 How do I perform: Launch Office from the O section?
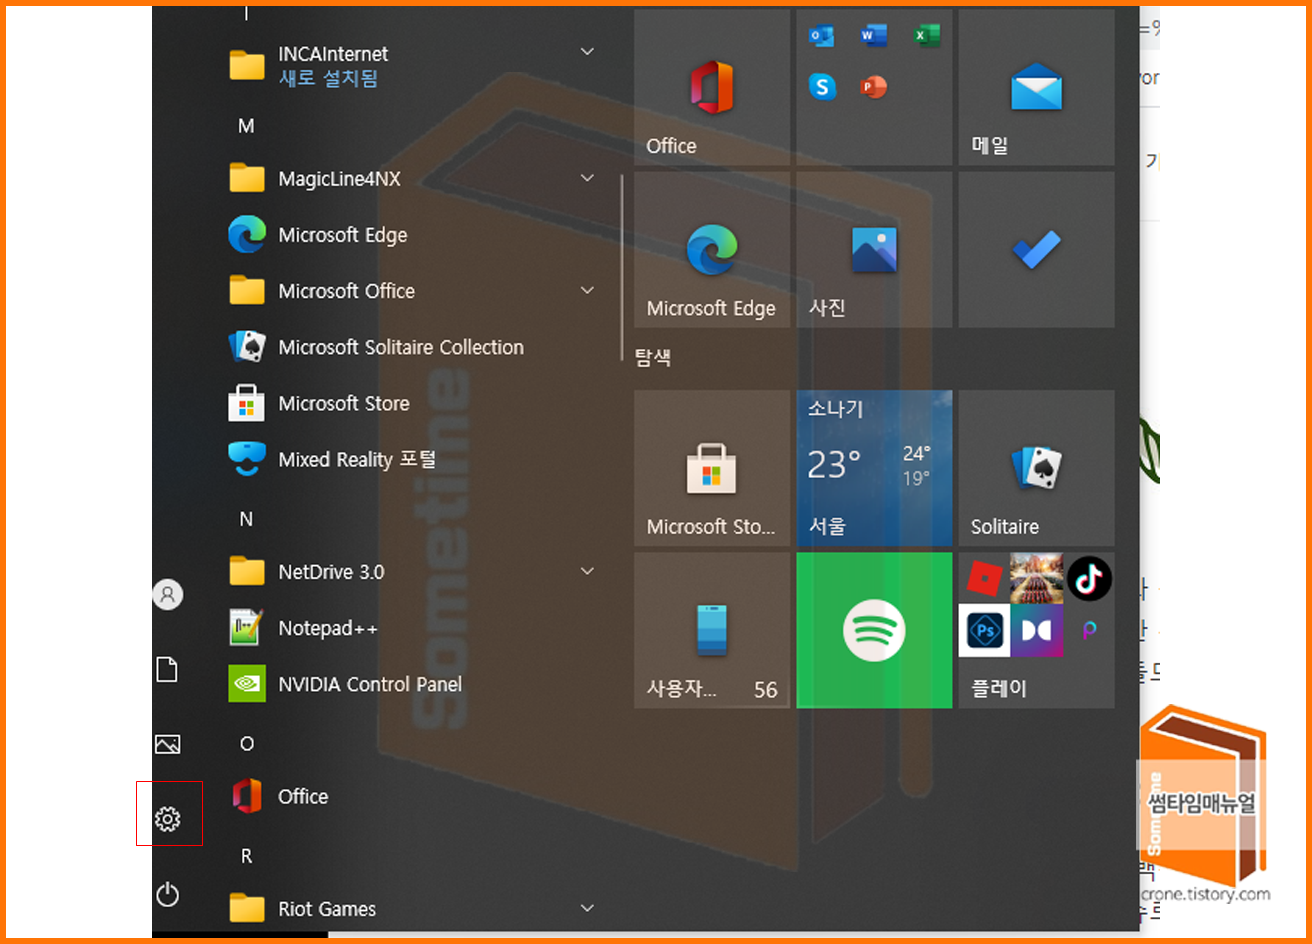(412, 796)
